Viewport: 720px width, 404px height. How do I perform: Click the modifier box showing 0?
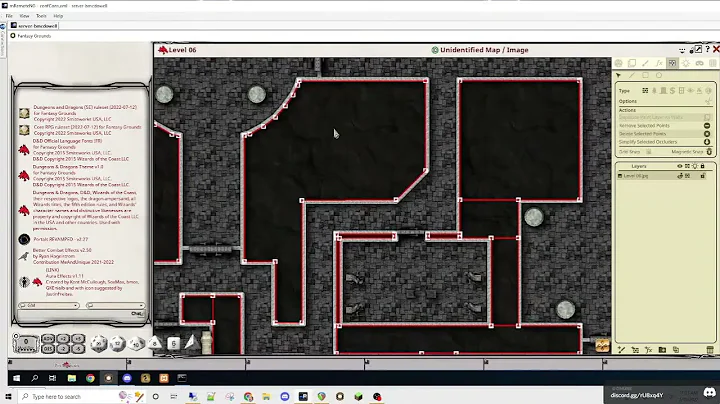point(26,343)
